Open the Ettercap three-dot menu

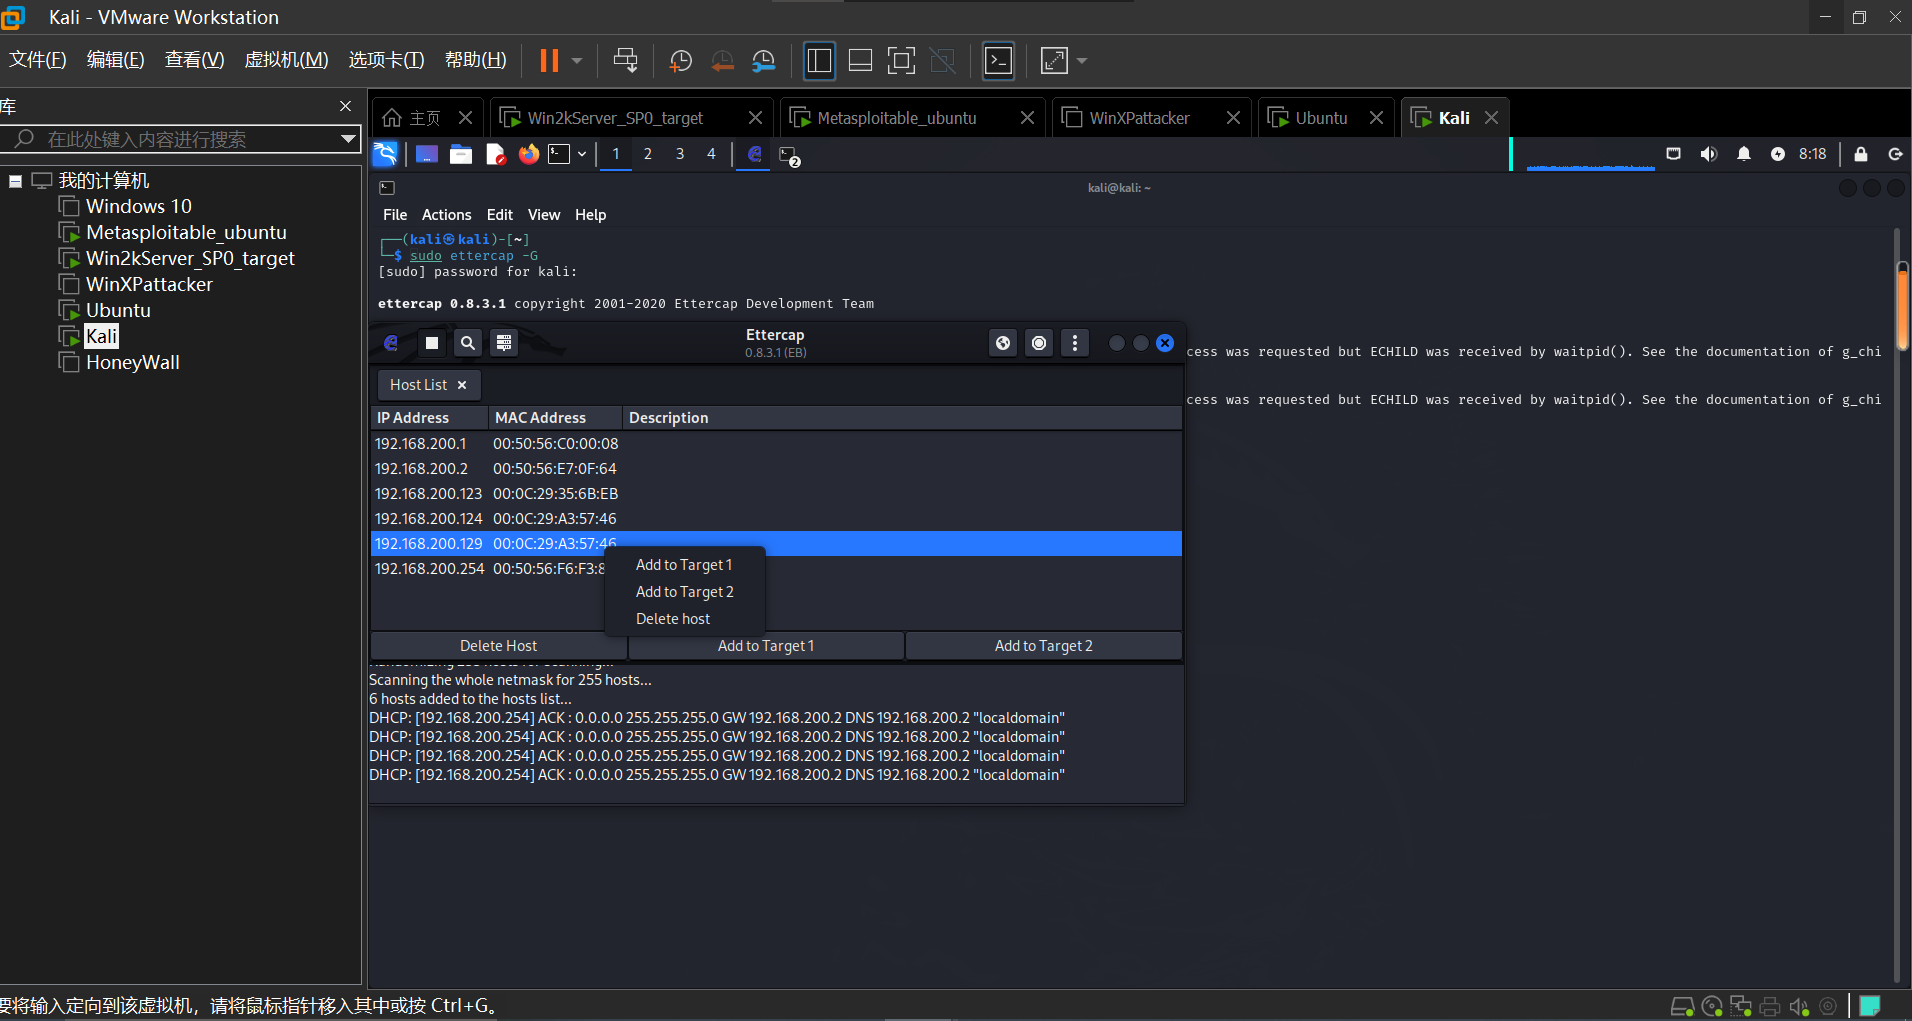click(1075, 343)
